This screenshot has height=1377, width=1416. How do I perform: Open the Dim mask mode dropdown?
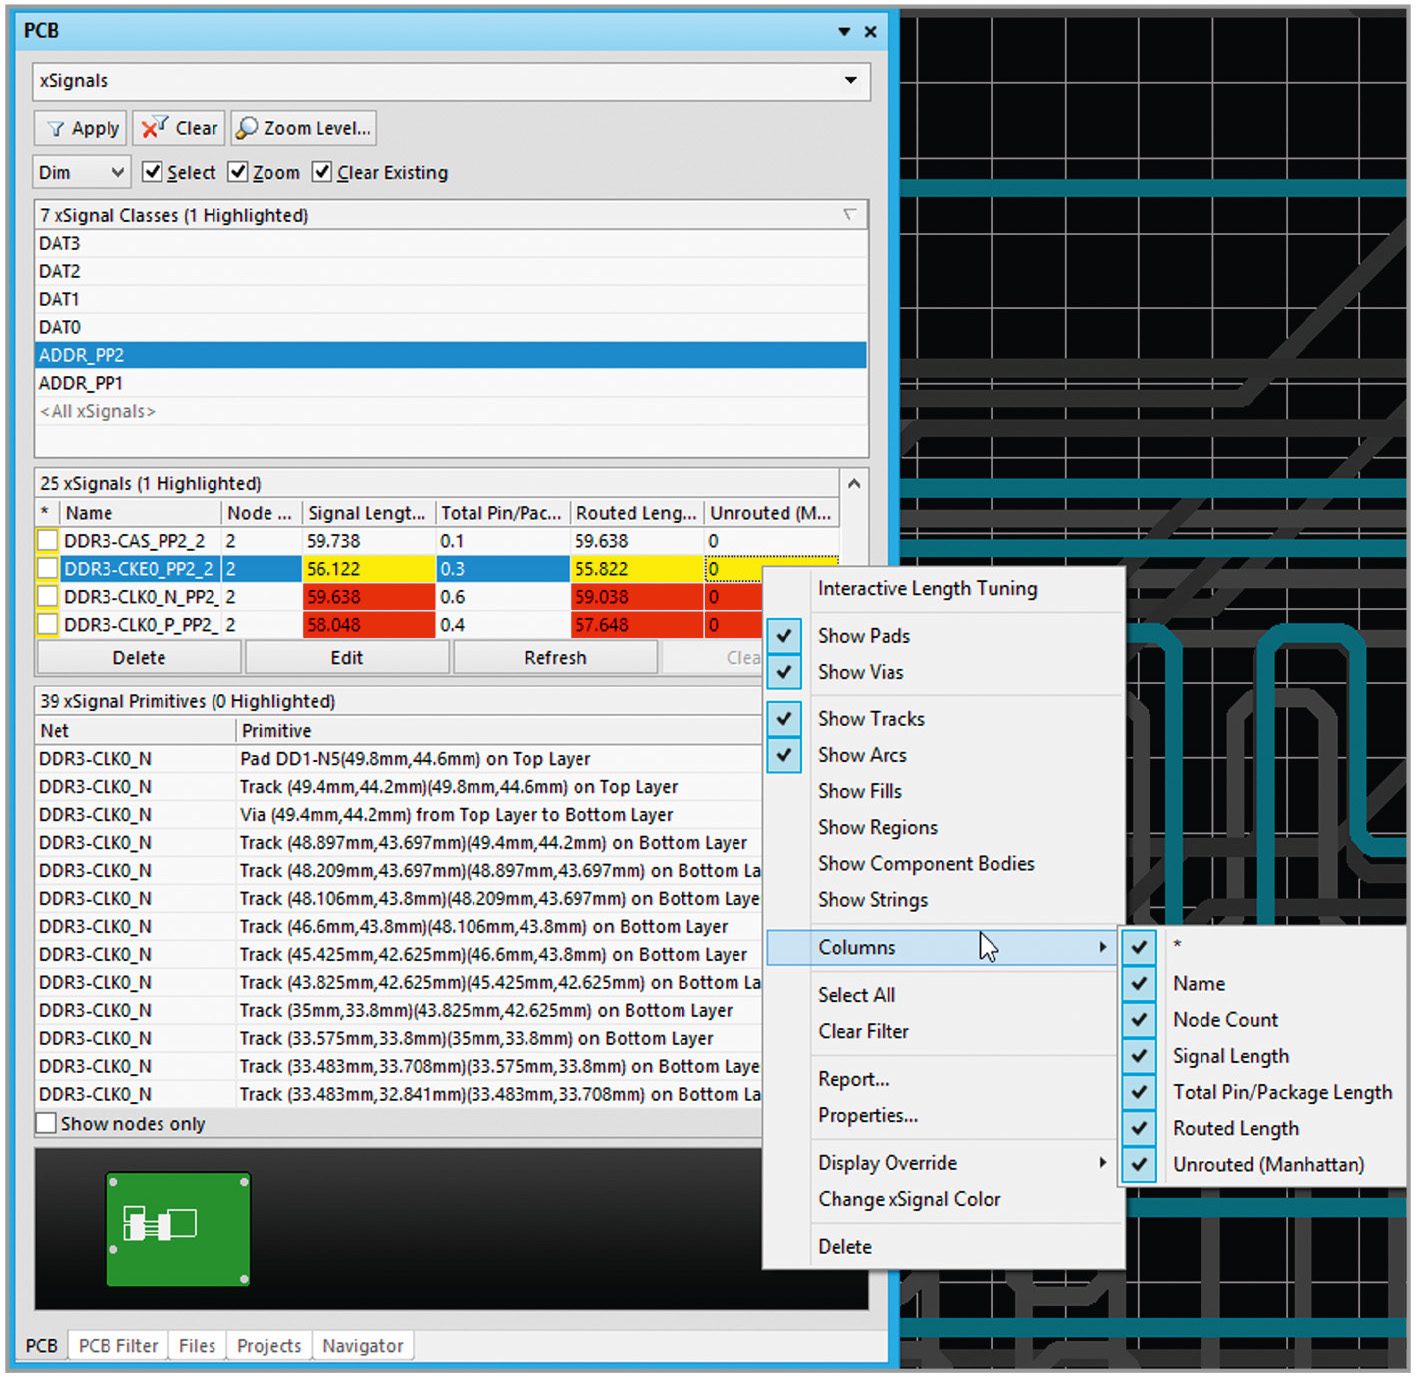pyautogui.click(x=82, y=172)
